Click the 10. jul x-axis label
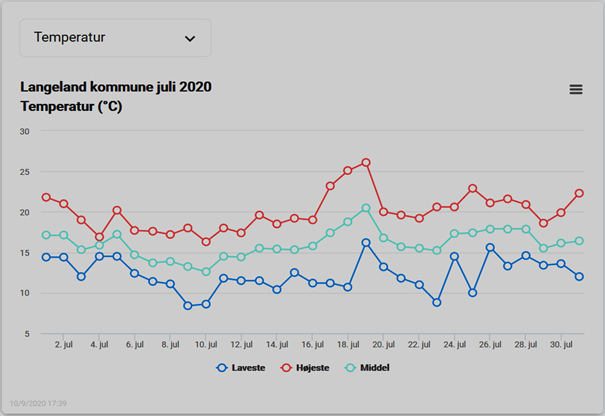 [206, 344]
